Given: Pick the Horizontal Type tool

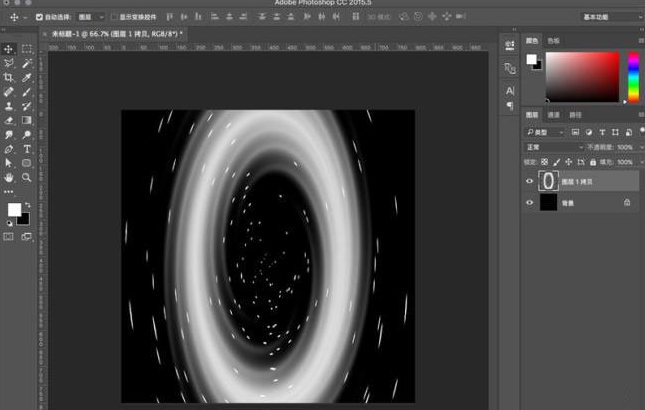Looking at the screenshot, I should coord(27,149).
